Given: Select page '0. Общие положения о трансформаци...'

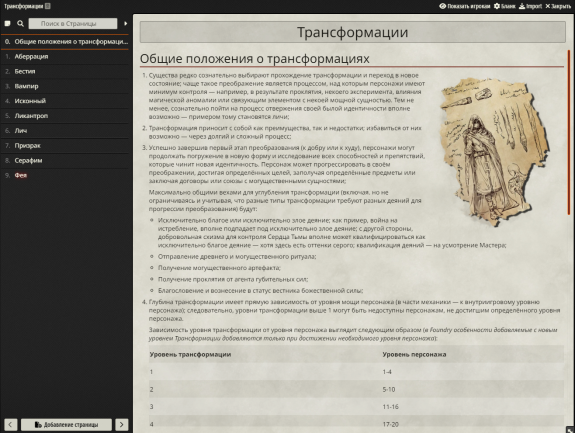Looking at the screenshot, I should 65,42.
